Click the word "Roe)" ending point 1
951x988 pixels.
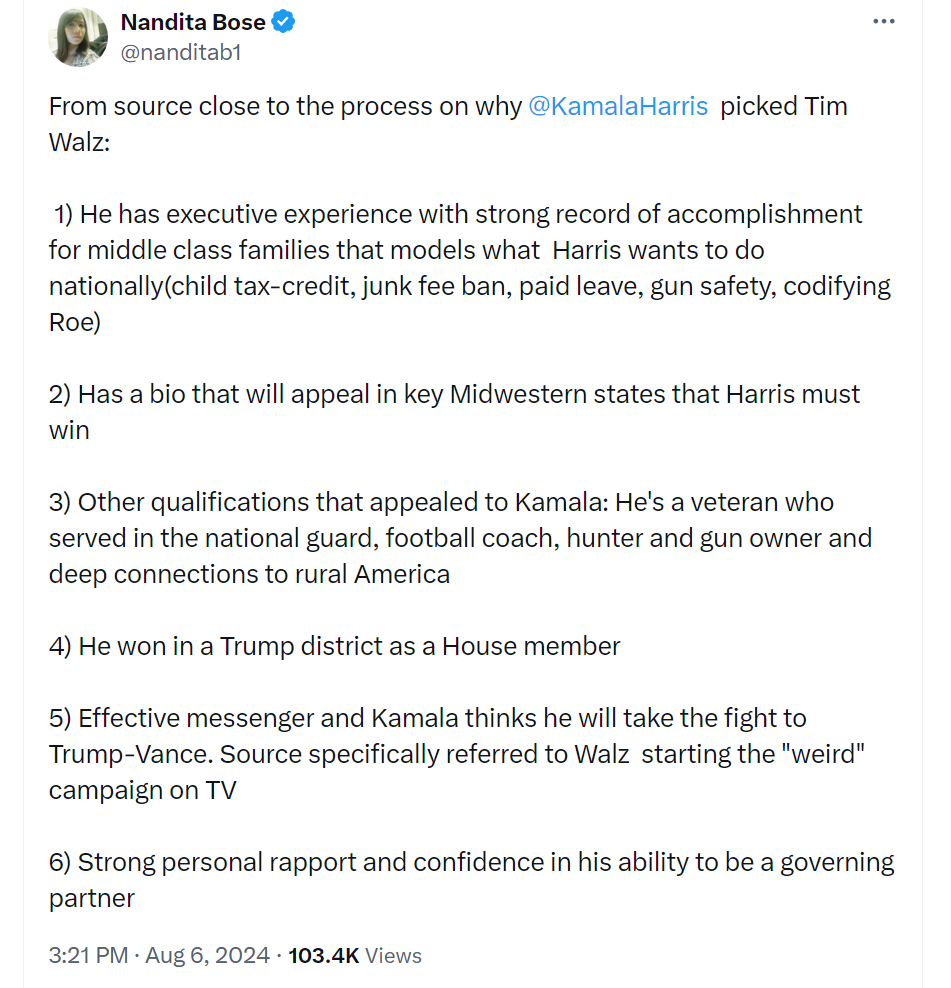click(x=74, y=322)
